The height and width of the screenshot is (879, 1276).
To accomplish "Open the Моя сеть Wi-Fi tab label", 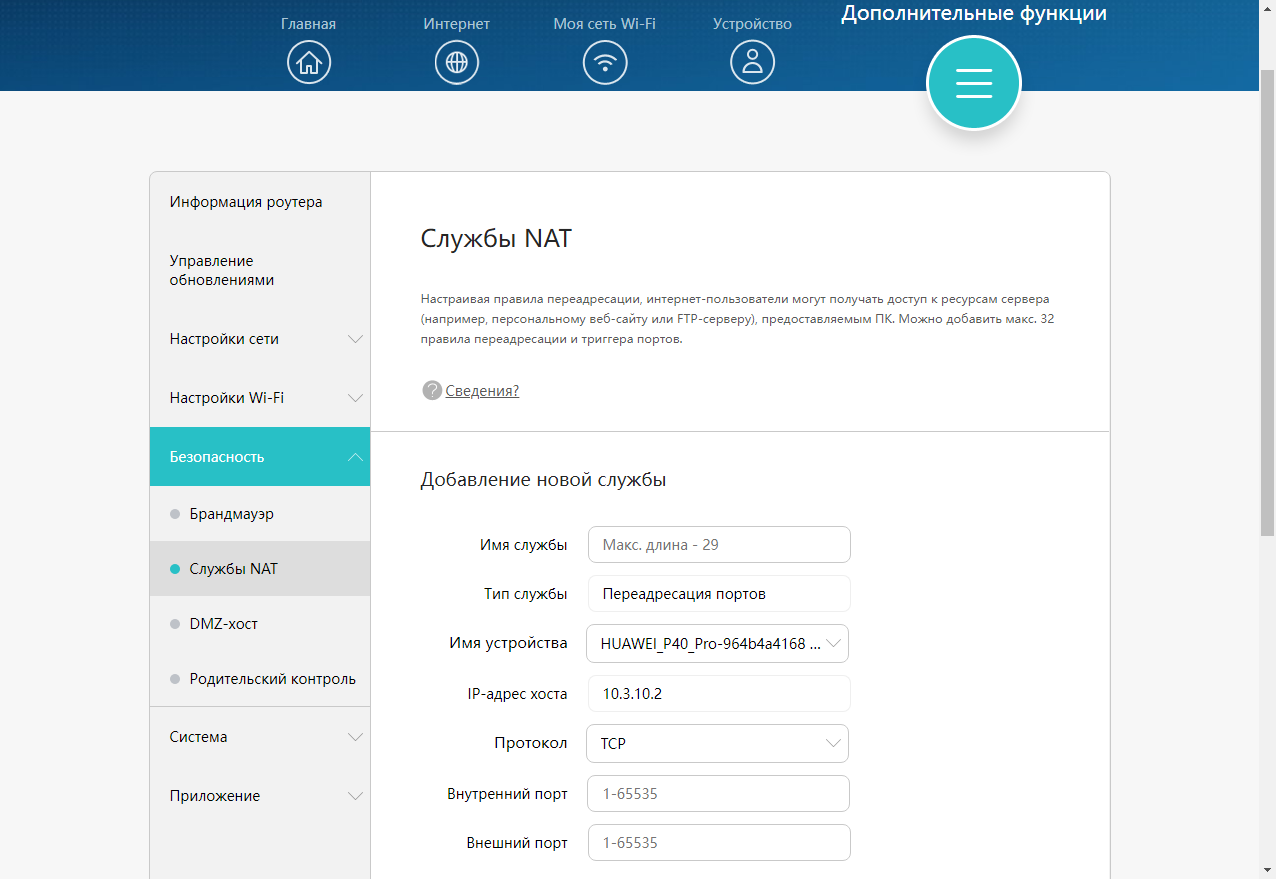I will [x=604, y=24].
